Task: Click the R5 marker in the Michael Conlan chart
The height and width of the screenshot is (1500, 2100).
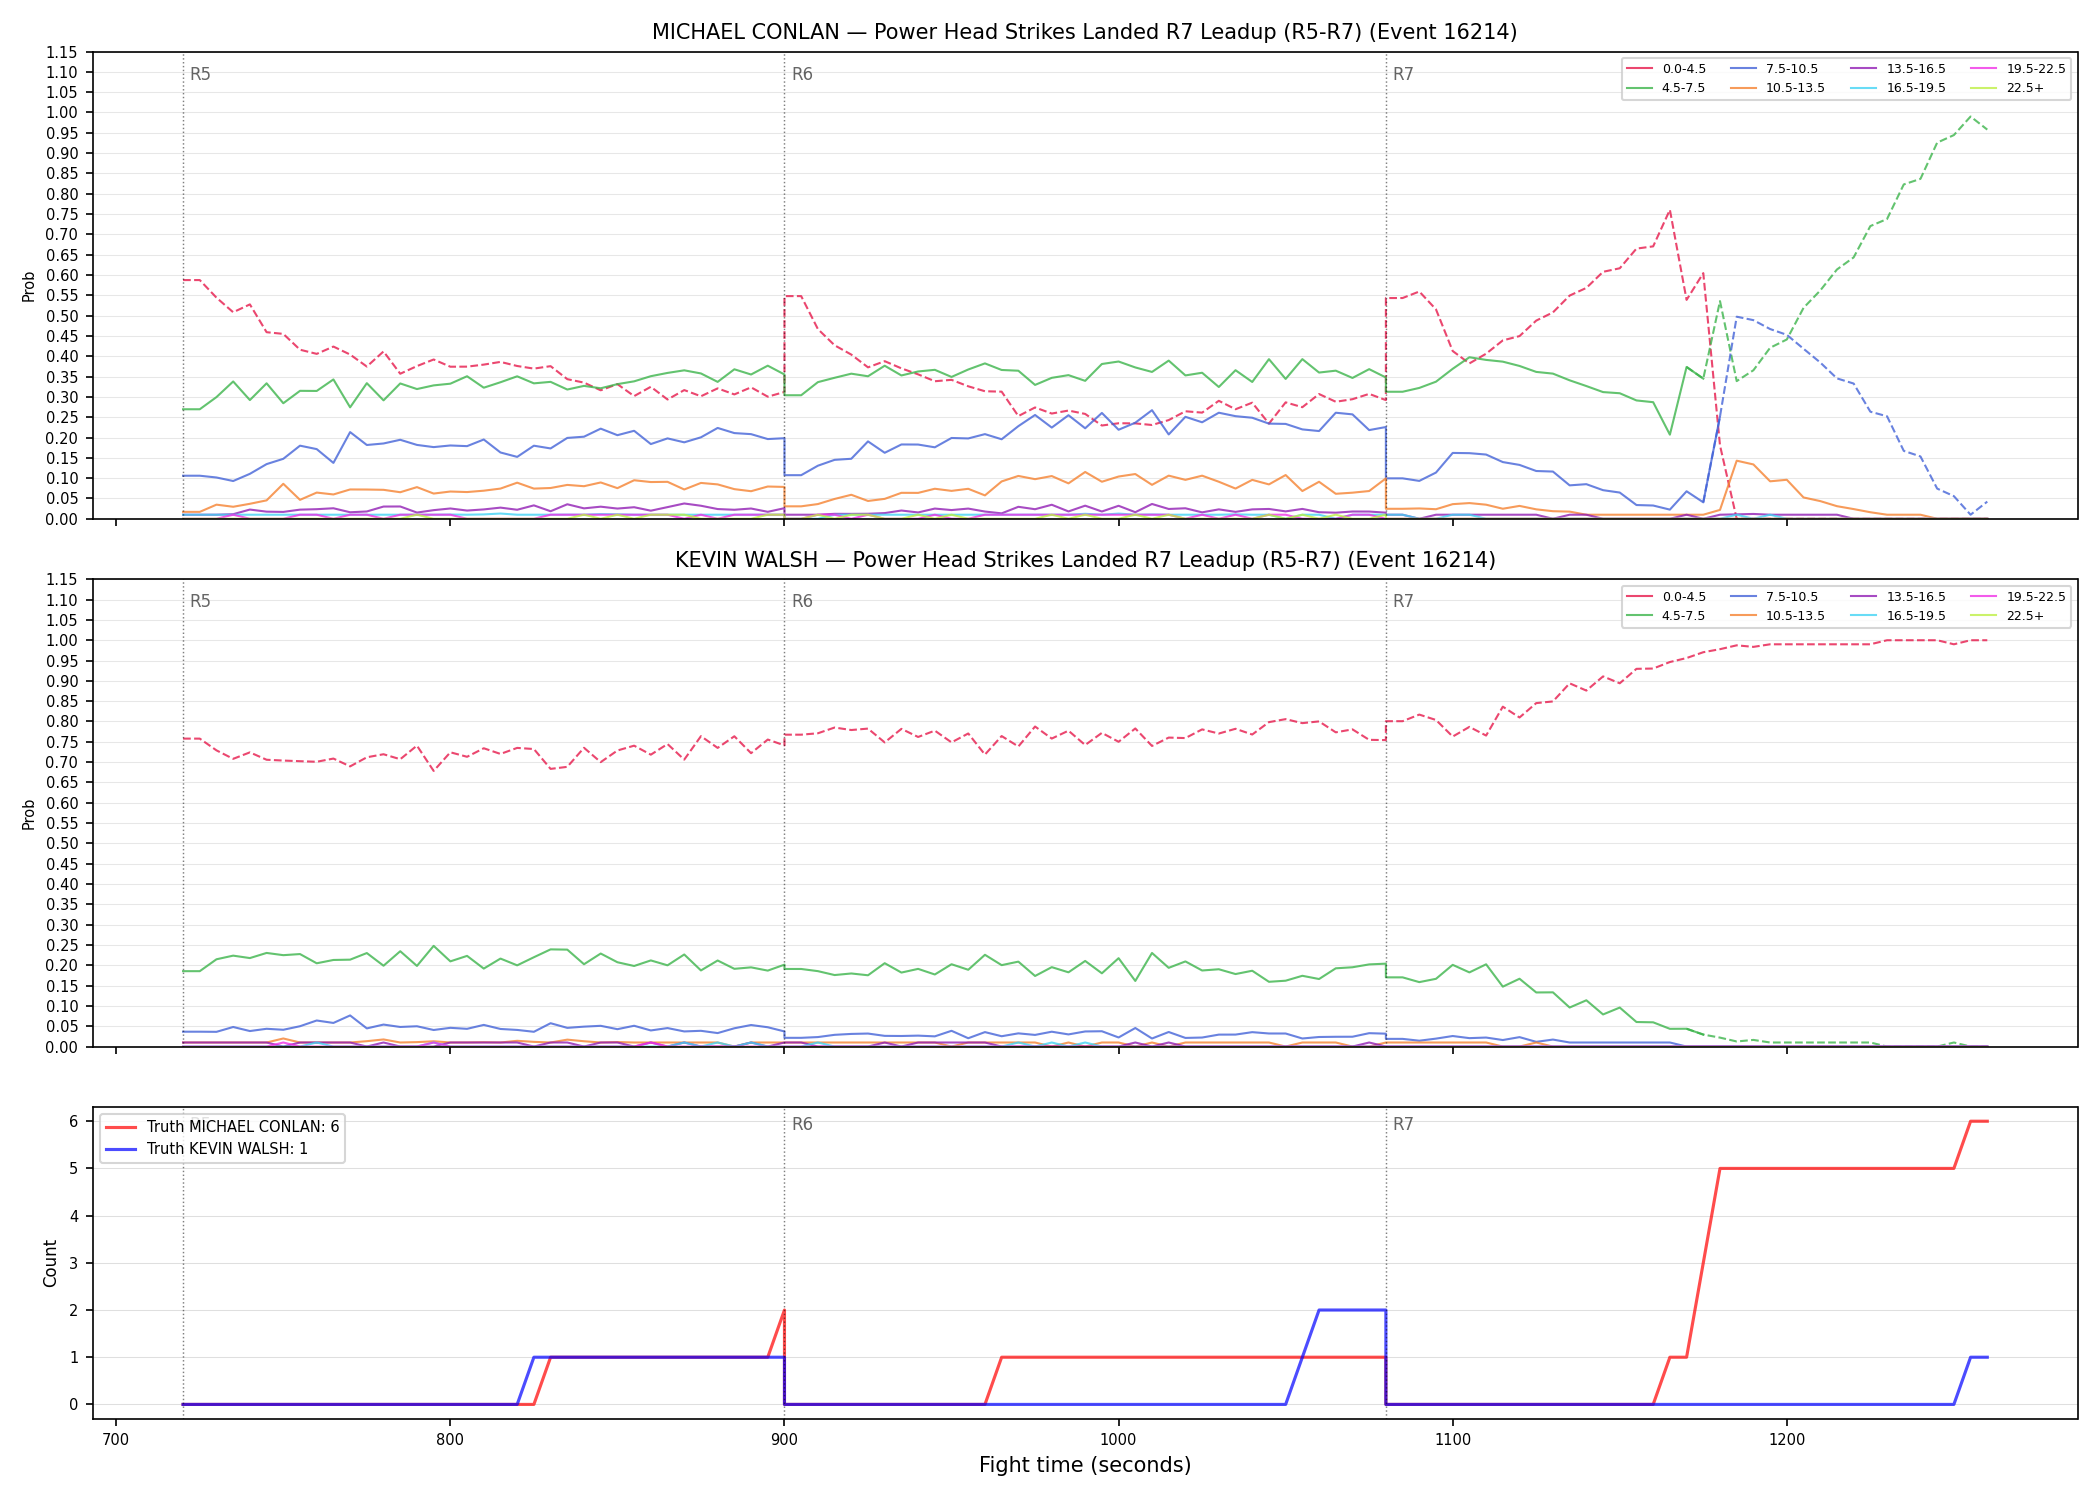Action: pyautogui.click(x=200, y=74)
